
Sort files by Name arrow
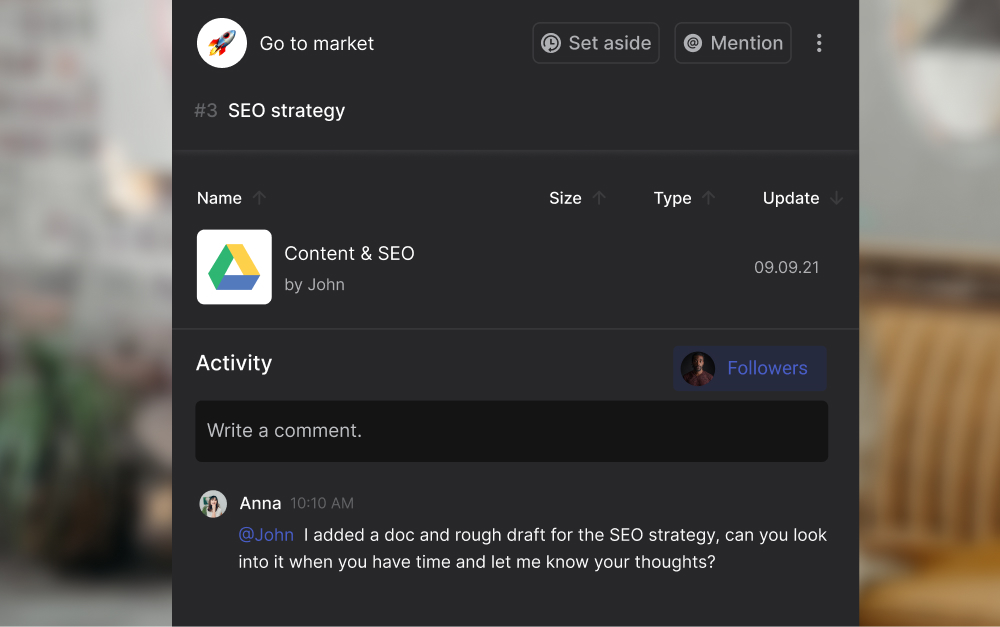click(x=259, y=198)
